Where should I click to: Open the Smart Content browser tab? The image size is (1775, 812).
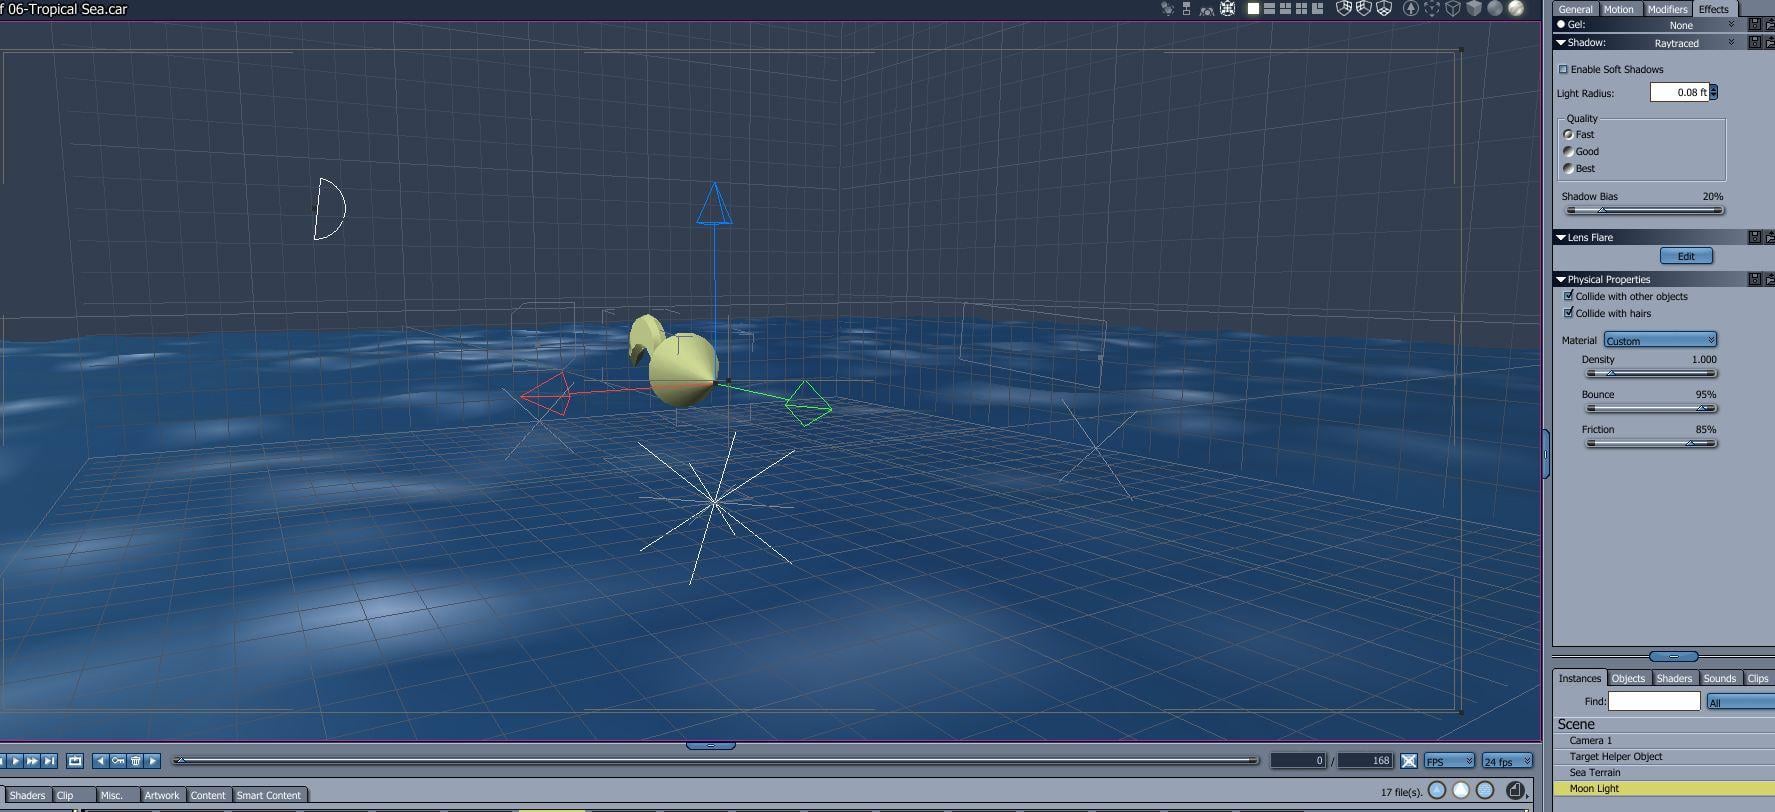(269, 795)
